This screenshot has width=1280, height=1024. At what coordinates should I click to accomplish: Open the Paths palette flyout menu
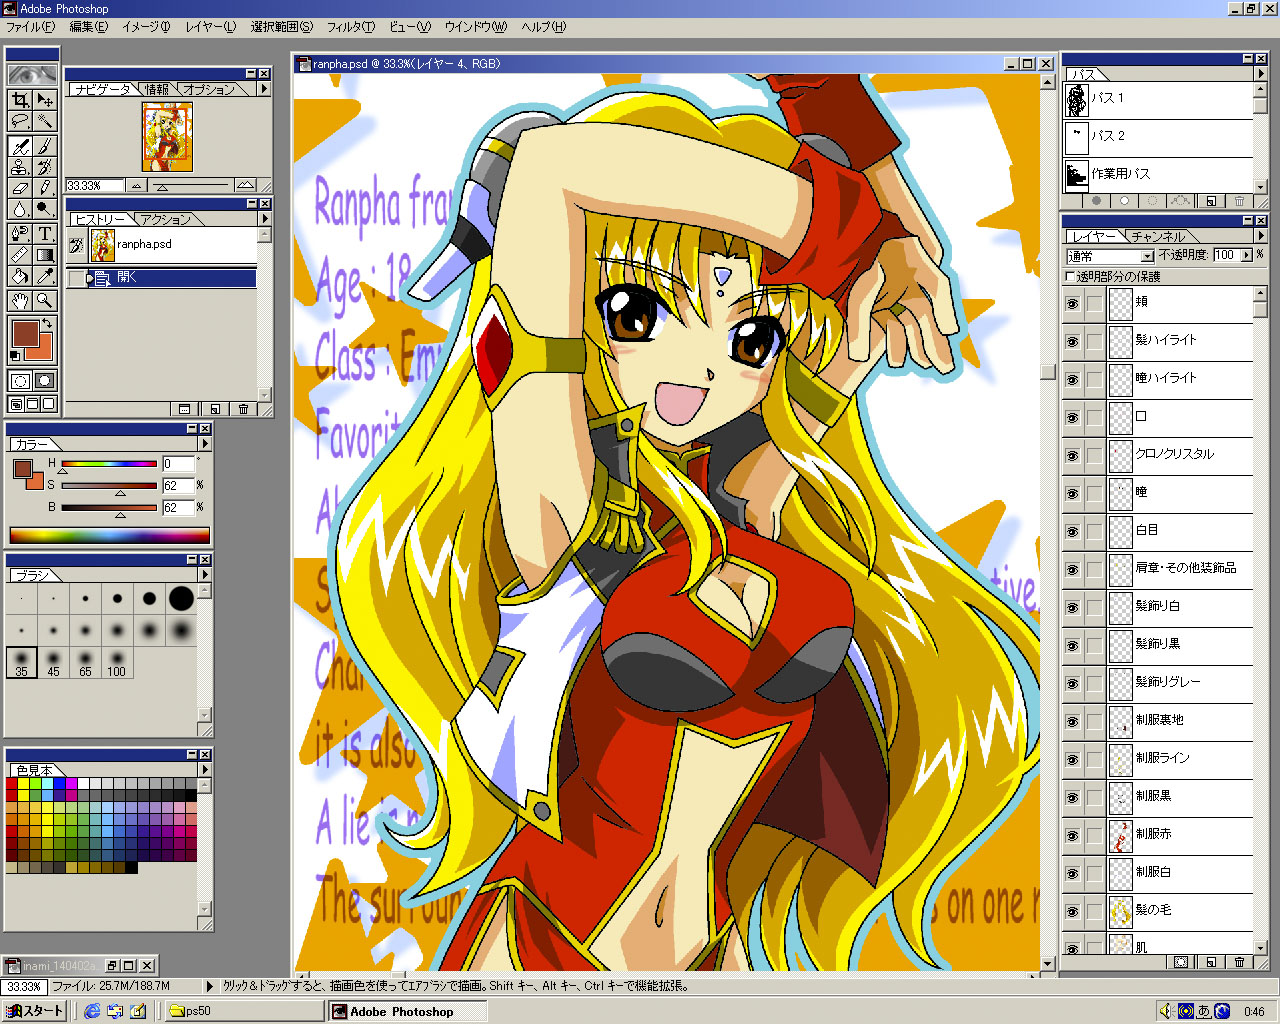point(1260,74)
